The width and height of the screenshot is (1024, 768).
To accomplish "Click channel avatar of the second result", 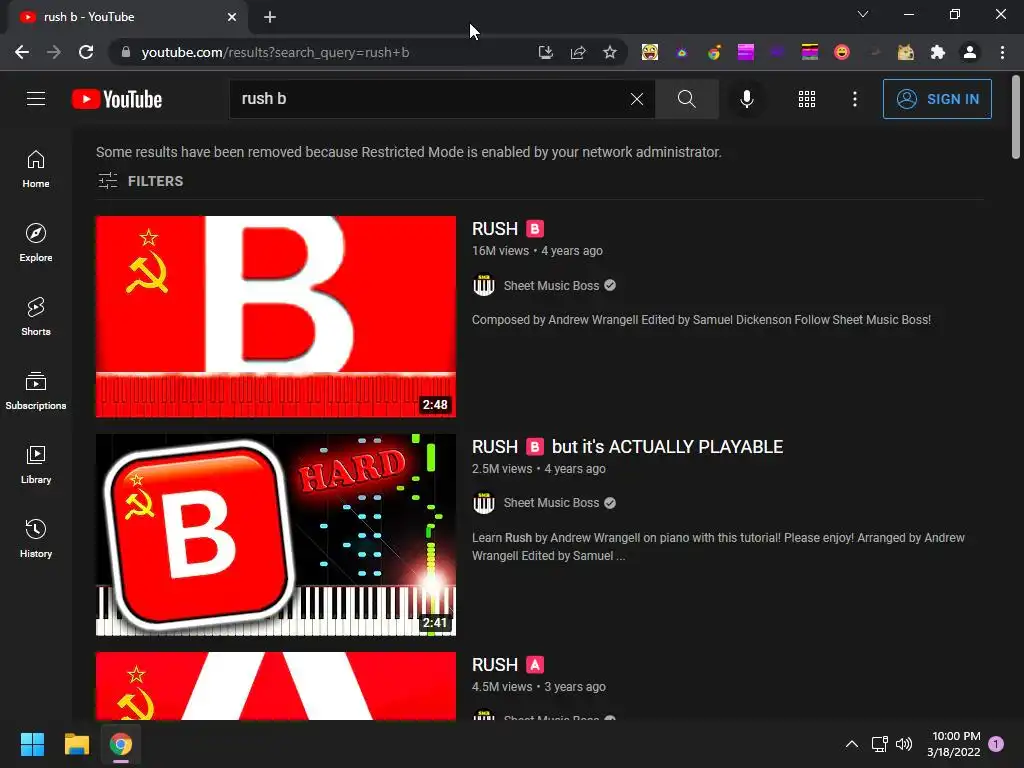I will tap(484, 503).
